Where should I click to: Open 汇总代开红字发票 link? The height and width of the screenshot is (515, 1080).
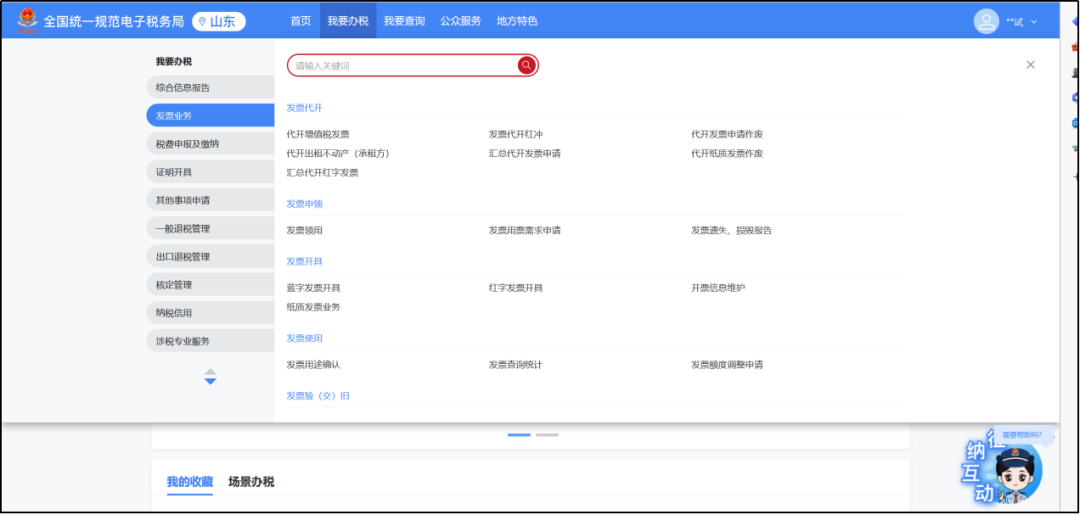322,173
